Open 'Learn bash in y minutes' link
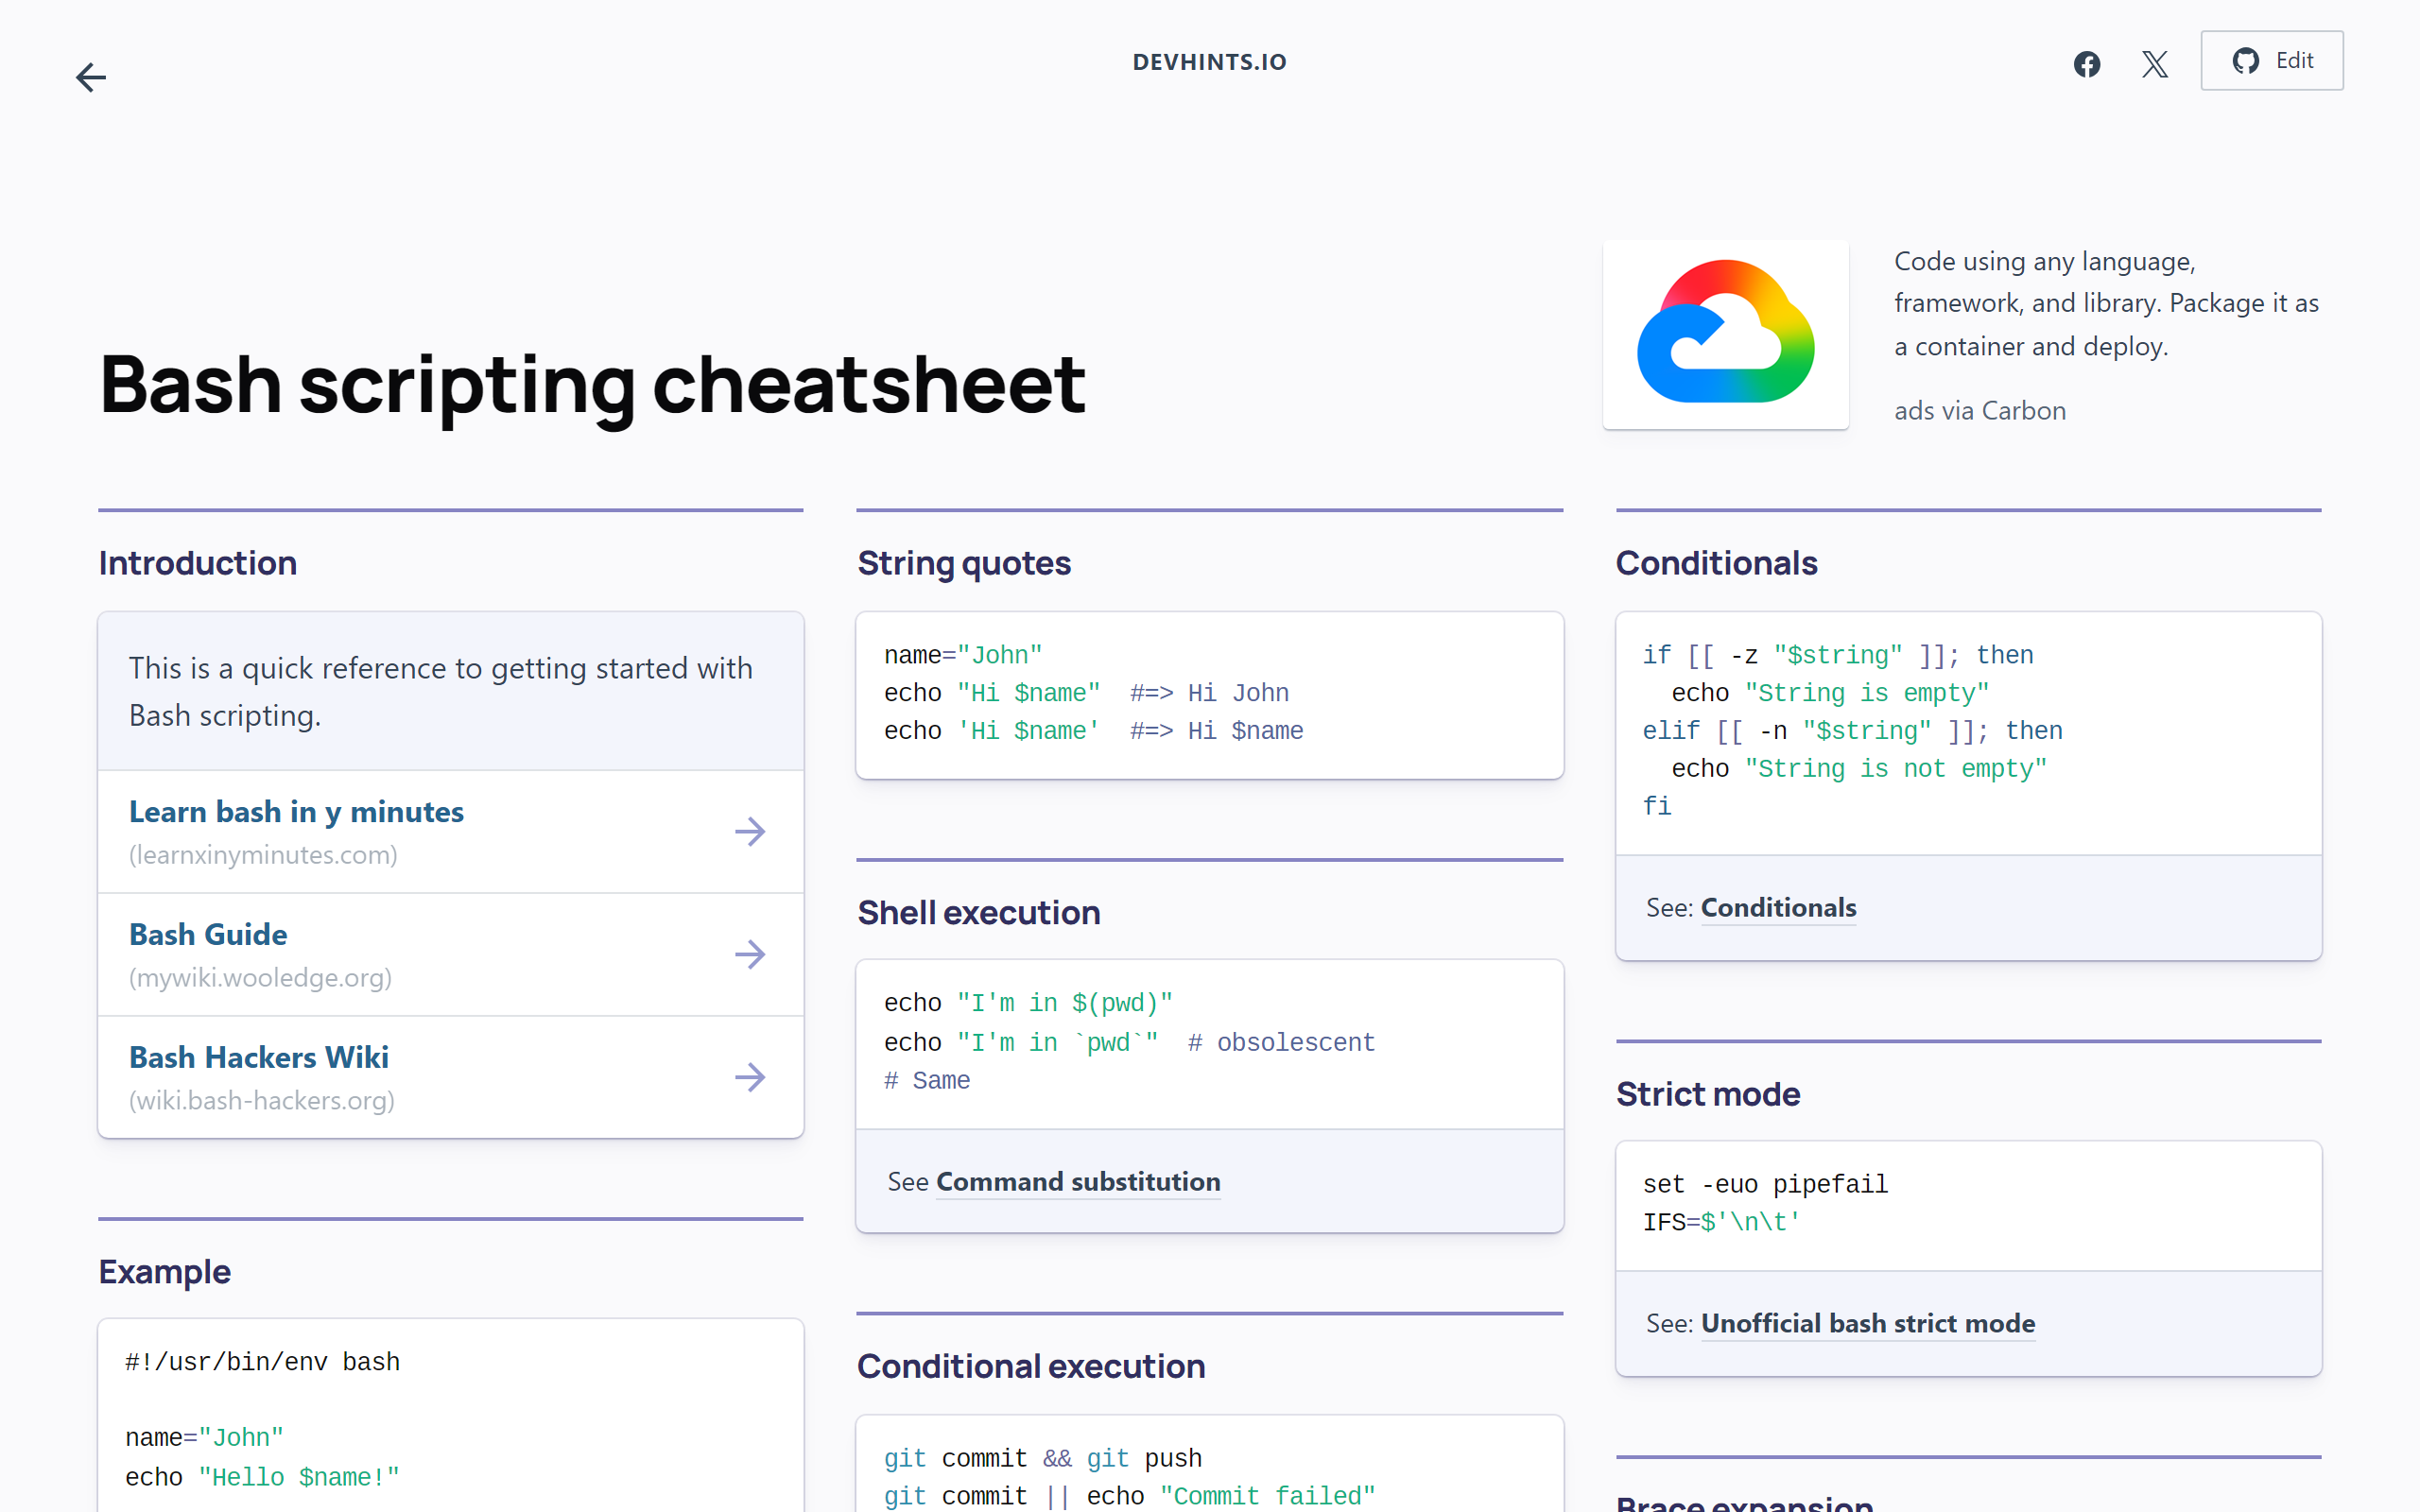Screen dimensions: 2420x1512 point(296,811)
